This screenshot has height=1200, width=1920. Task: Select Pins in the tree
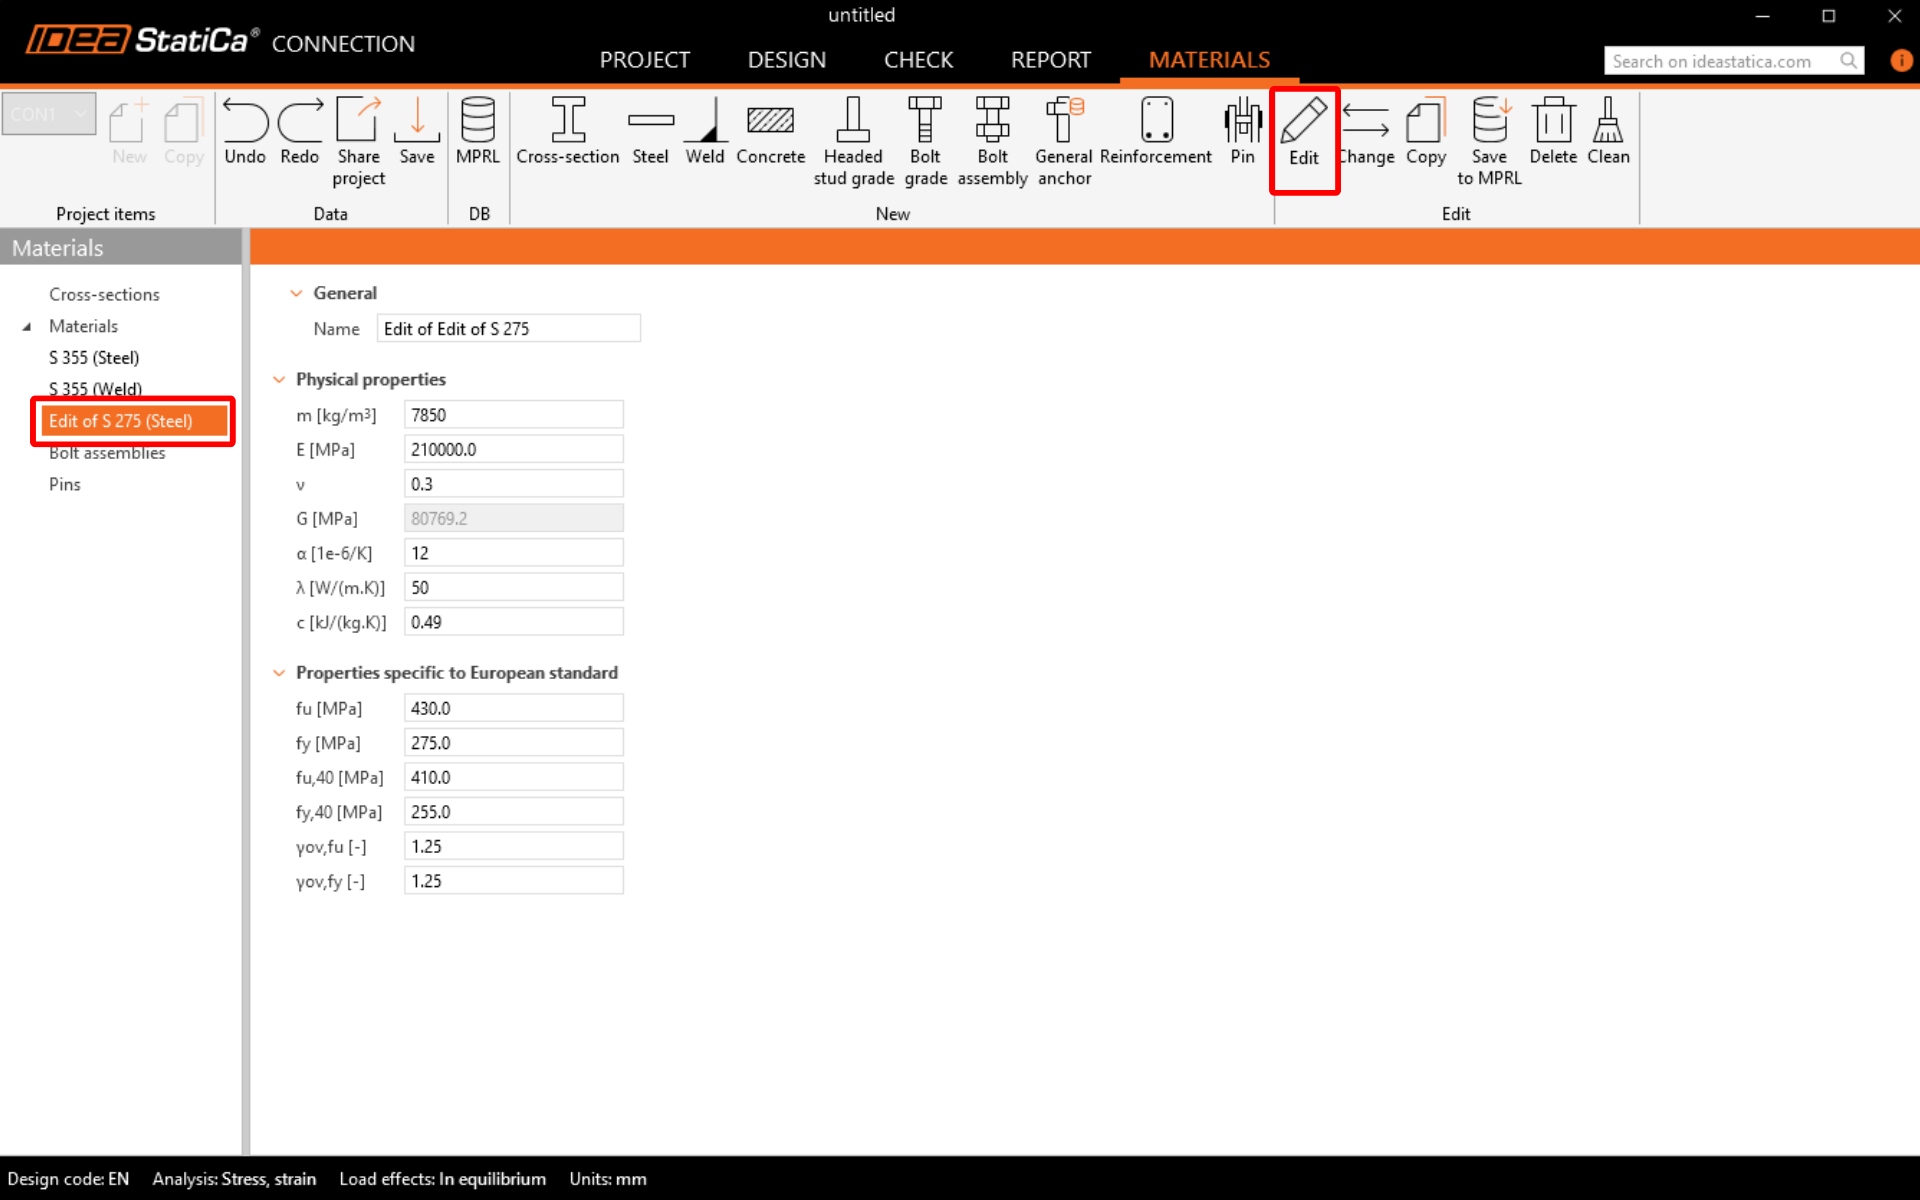click(x=65, y=484)
